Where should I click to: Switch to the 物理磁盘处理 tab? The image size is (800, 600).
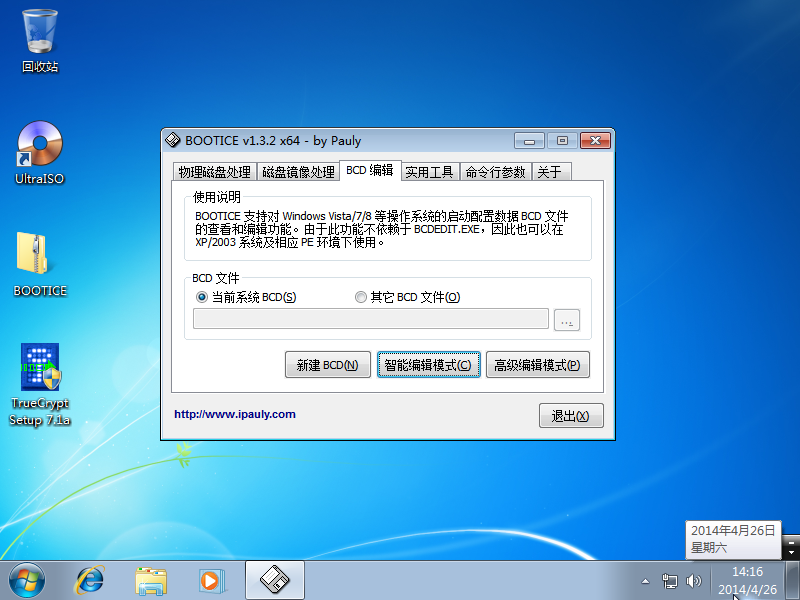(214, 172)
